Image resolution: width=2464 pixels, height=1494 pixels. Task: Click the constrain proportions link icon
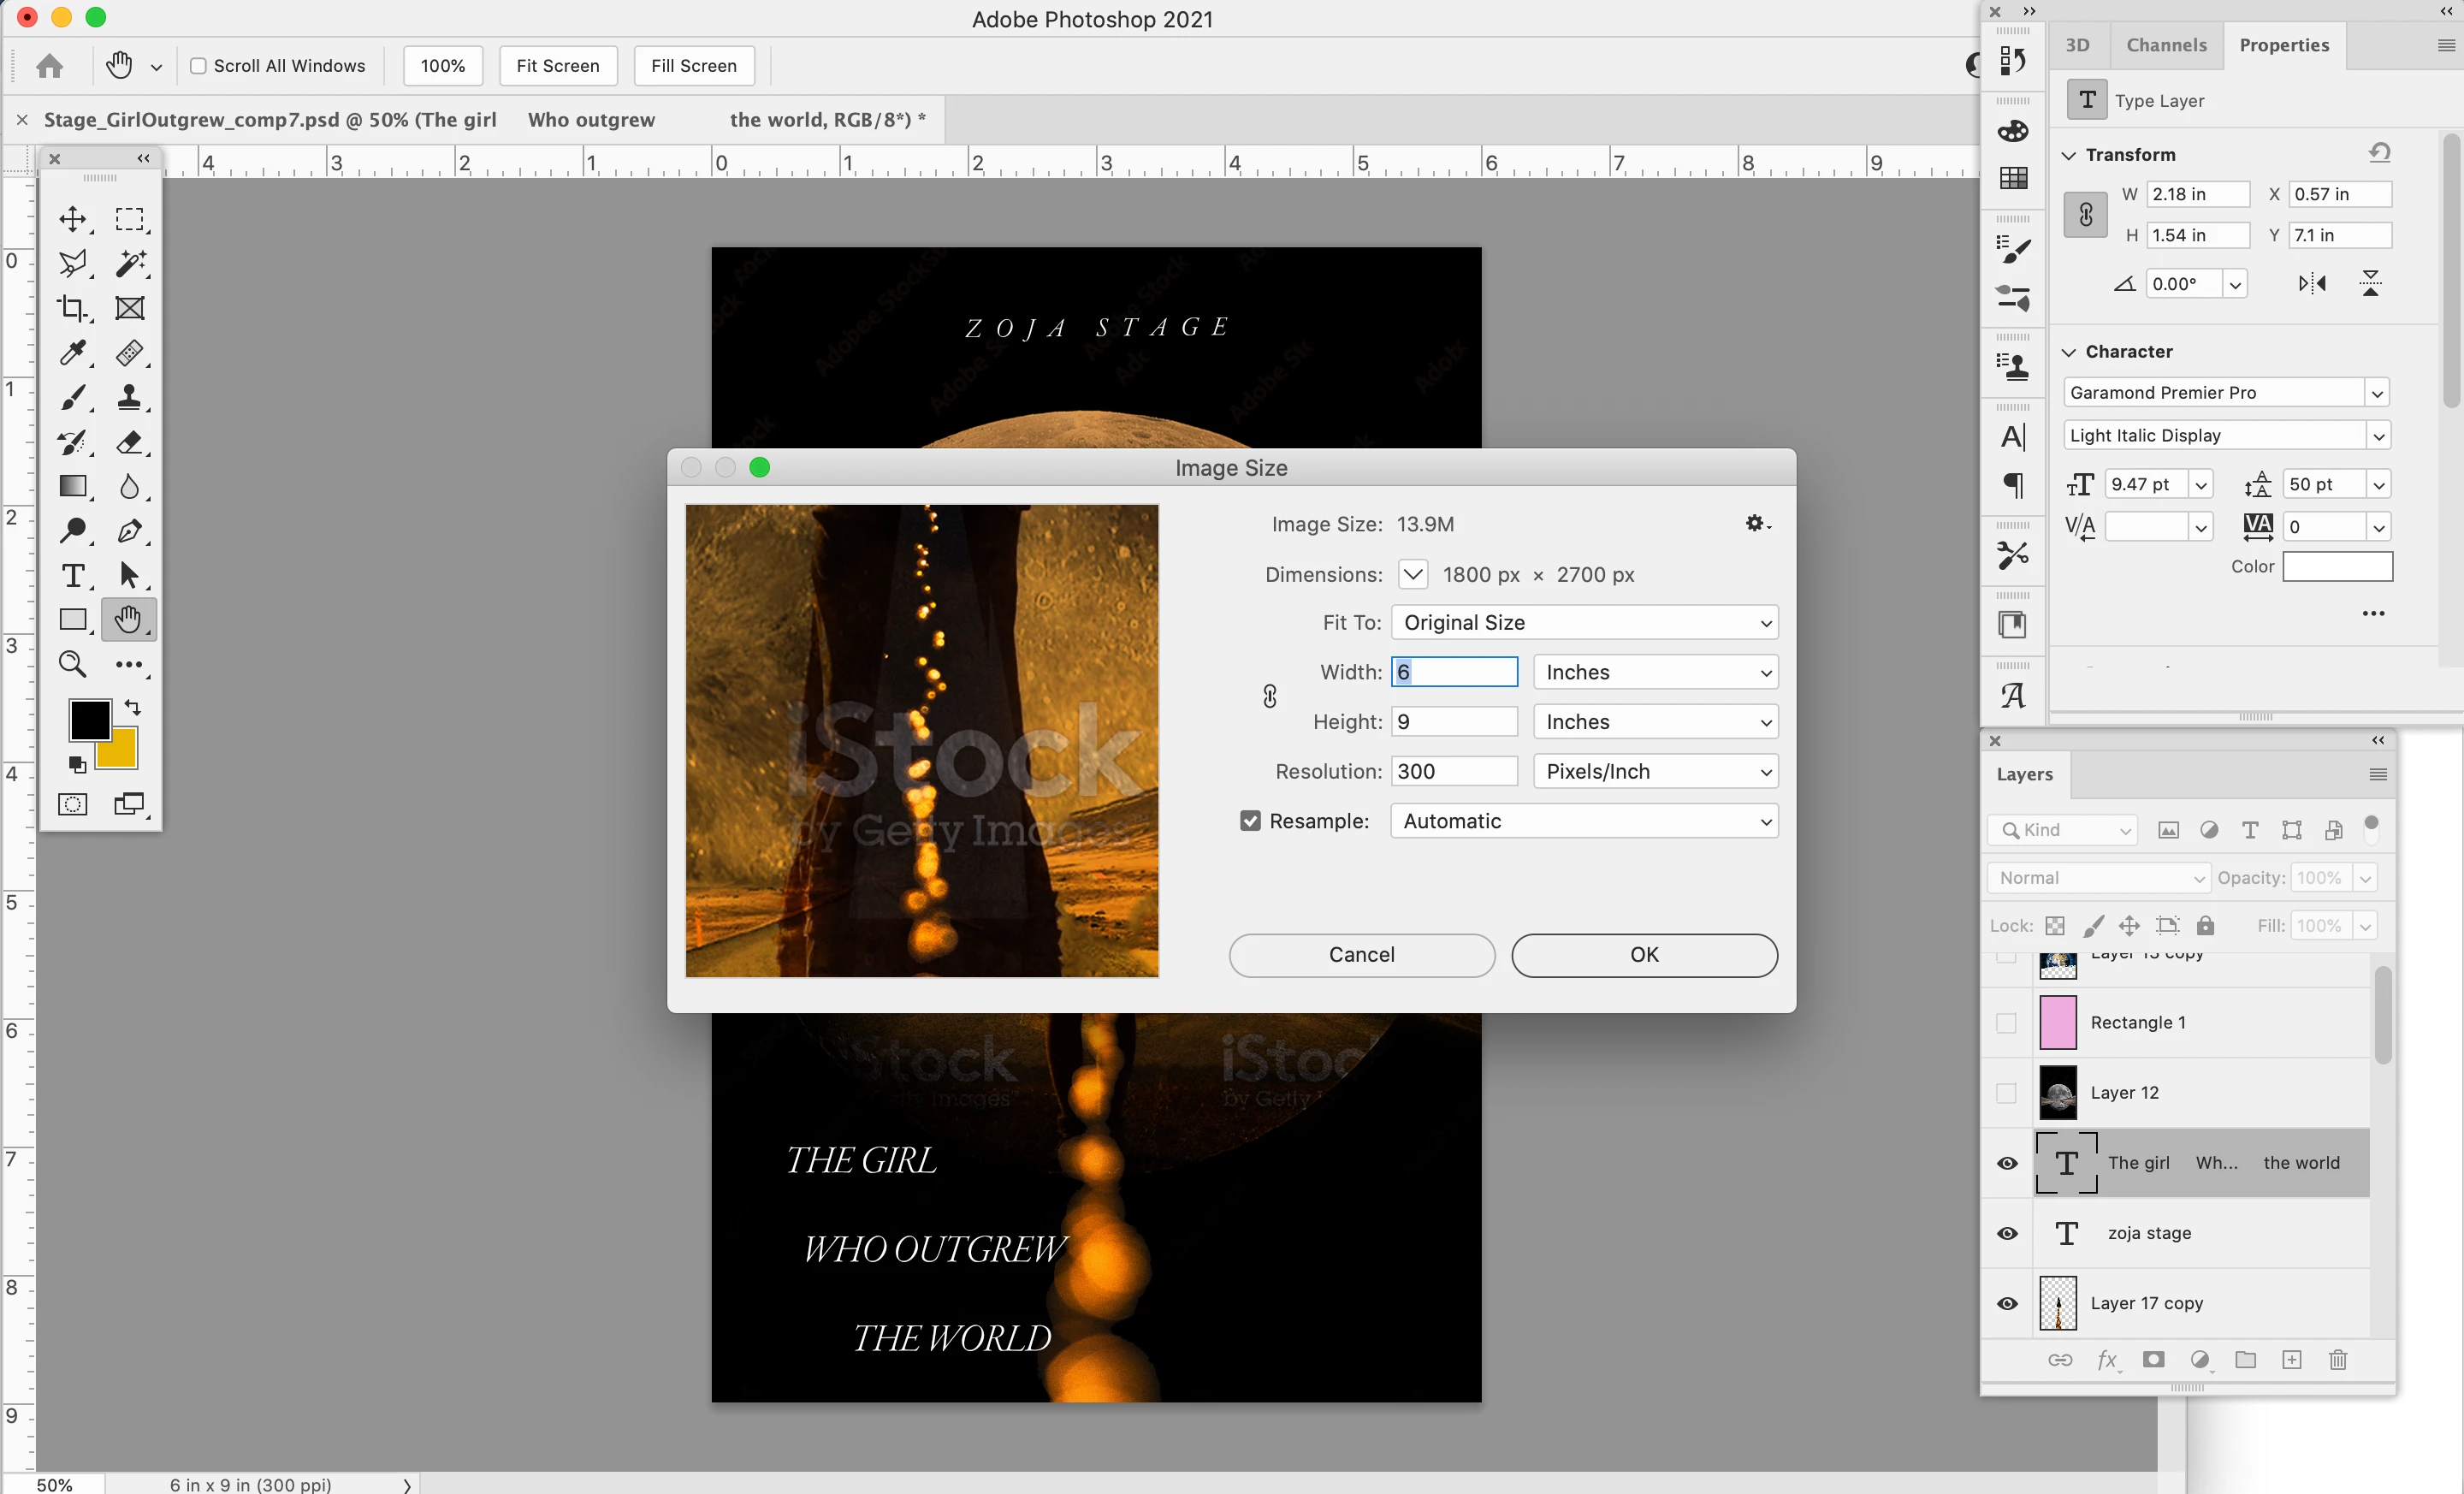click(x=1269, y=697)
